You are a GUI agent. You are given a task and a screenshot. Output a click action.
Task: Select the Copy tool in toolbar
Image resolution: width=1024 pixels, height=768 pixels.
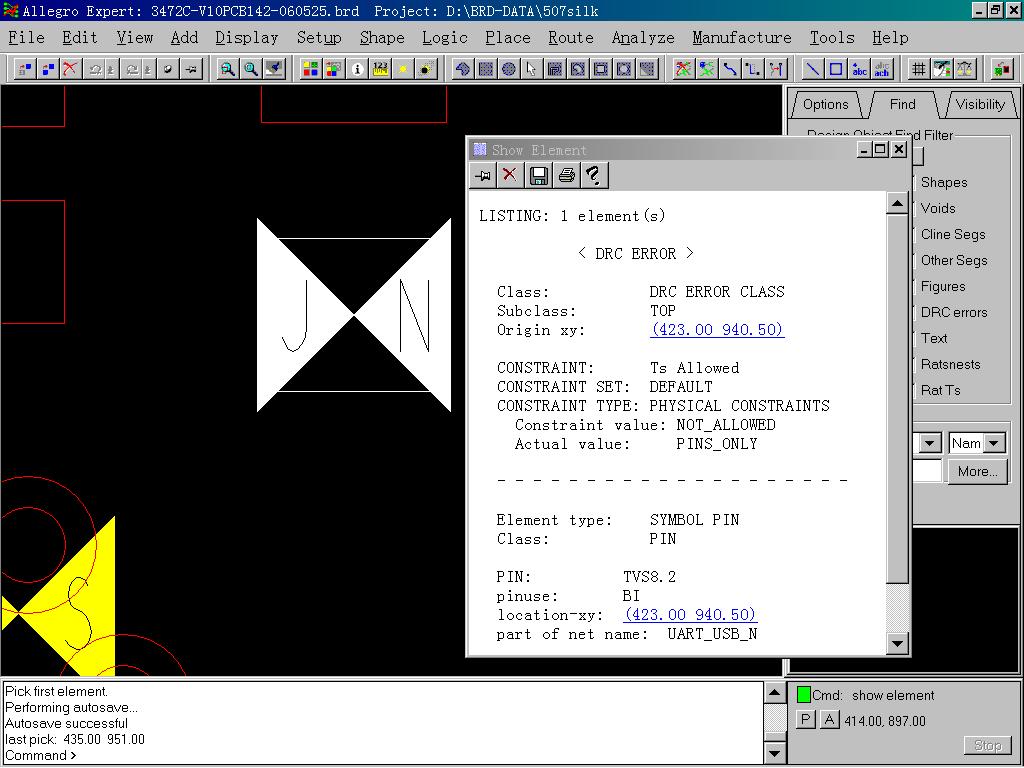(x=48, y=69)
